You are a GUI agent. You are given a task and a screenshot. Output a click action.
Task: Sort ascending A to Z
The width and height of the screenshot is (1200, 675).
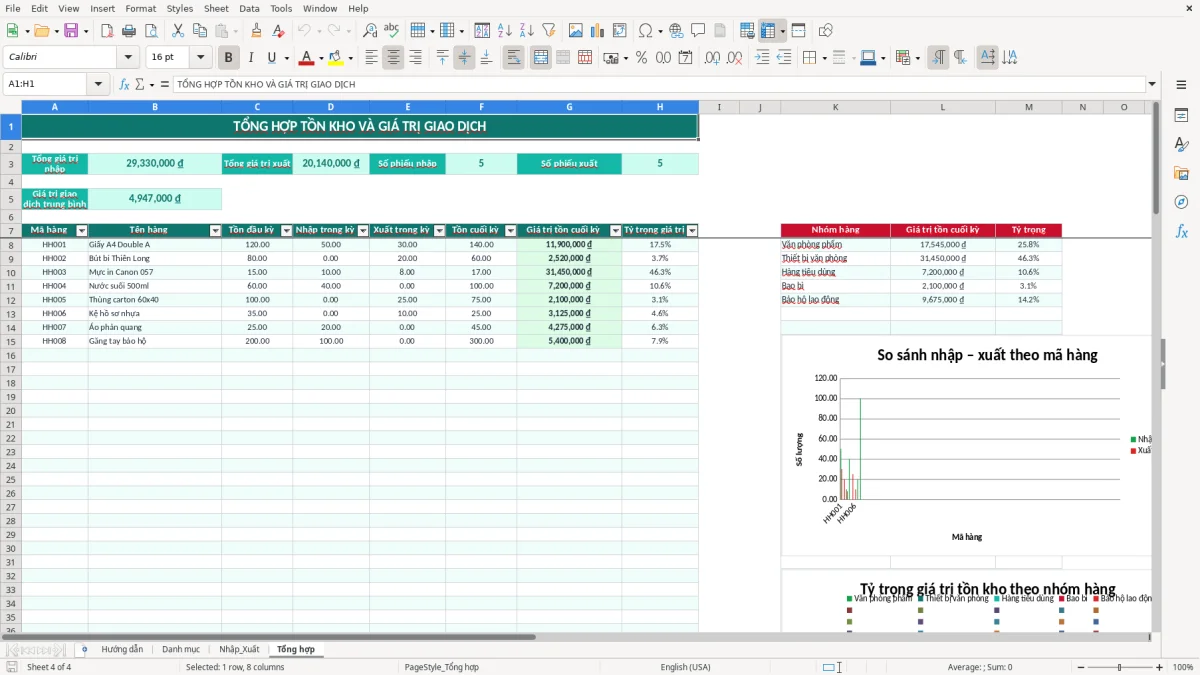tap(504, 31)
